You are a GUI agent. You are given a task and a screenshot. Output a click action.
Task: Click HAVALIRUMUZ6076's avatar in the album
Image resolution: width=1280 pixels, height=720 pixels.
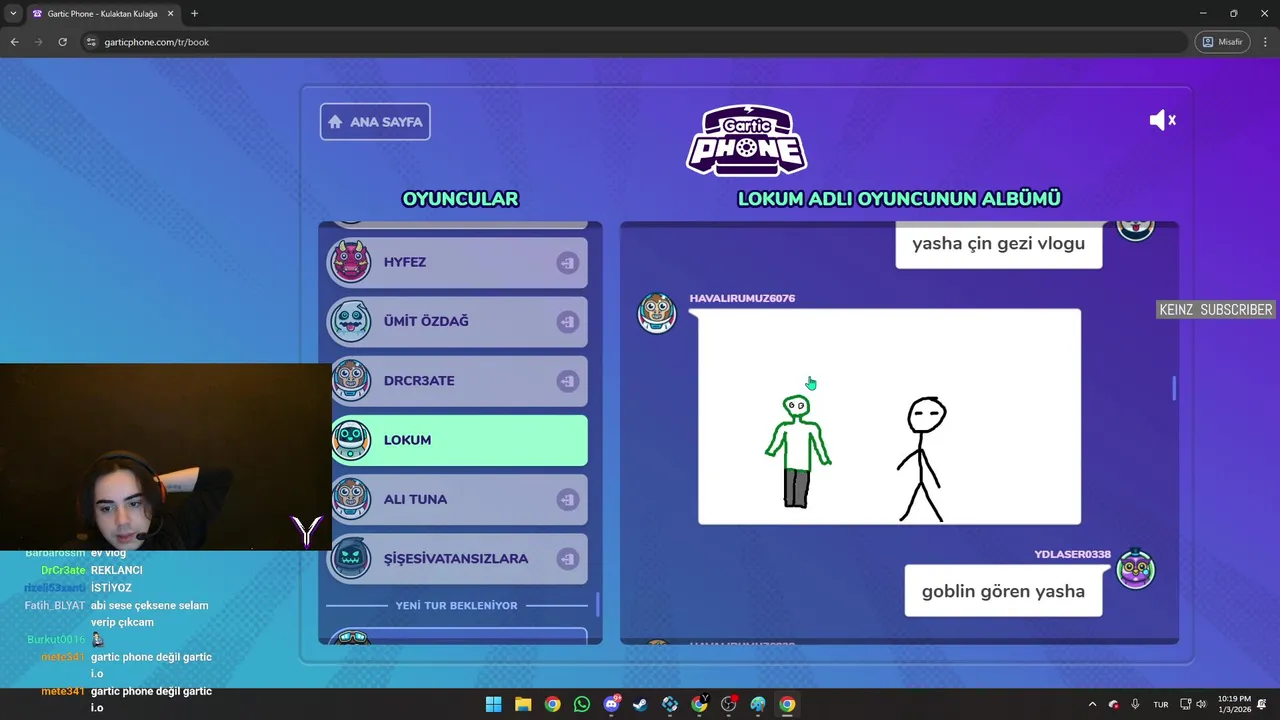coord(657,313)
